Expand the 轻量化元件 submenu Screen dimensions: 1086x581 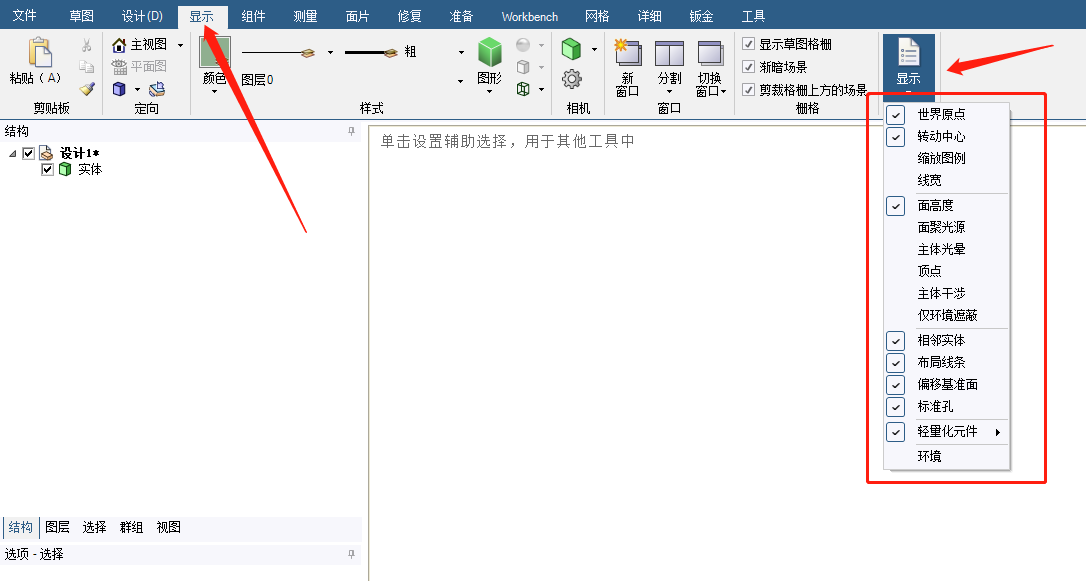pos(997,431)
